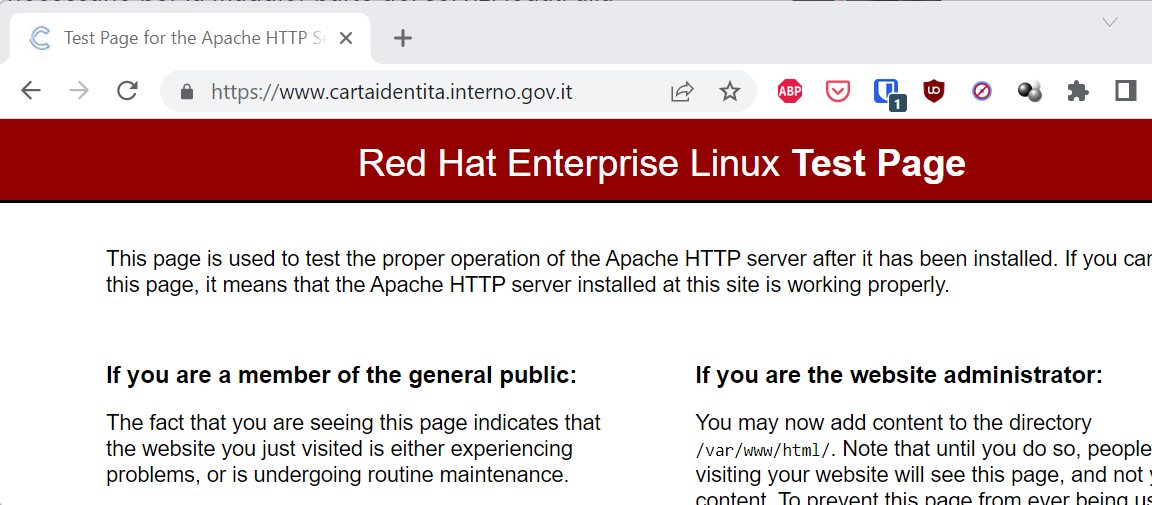
Task: Close the Test Page for the Apache tab
Action: 346,38
